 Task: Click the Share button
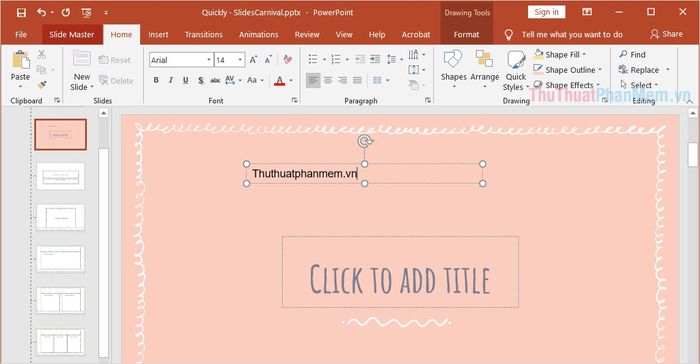667,34
